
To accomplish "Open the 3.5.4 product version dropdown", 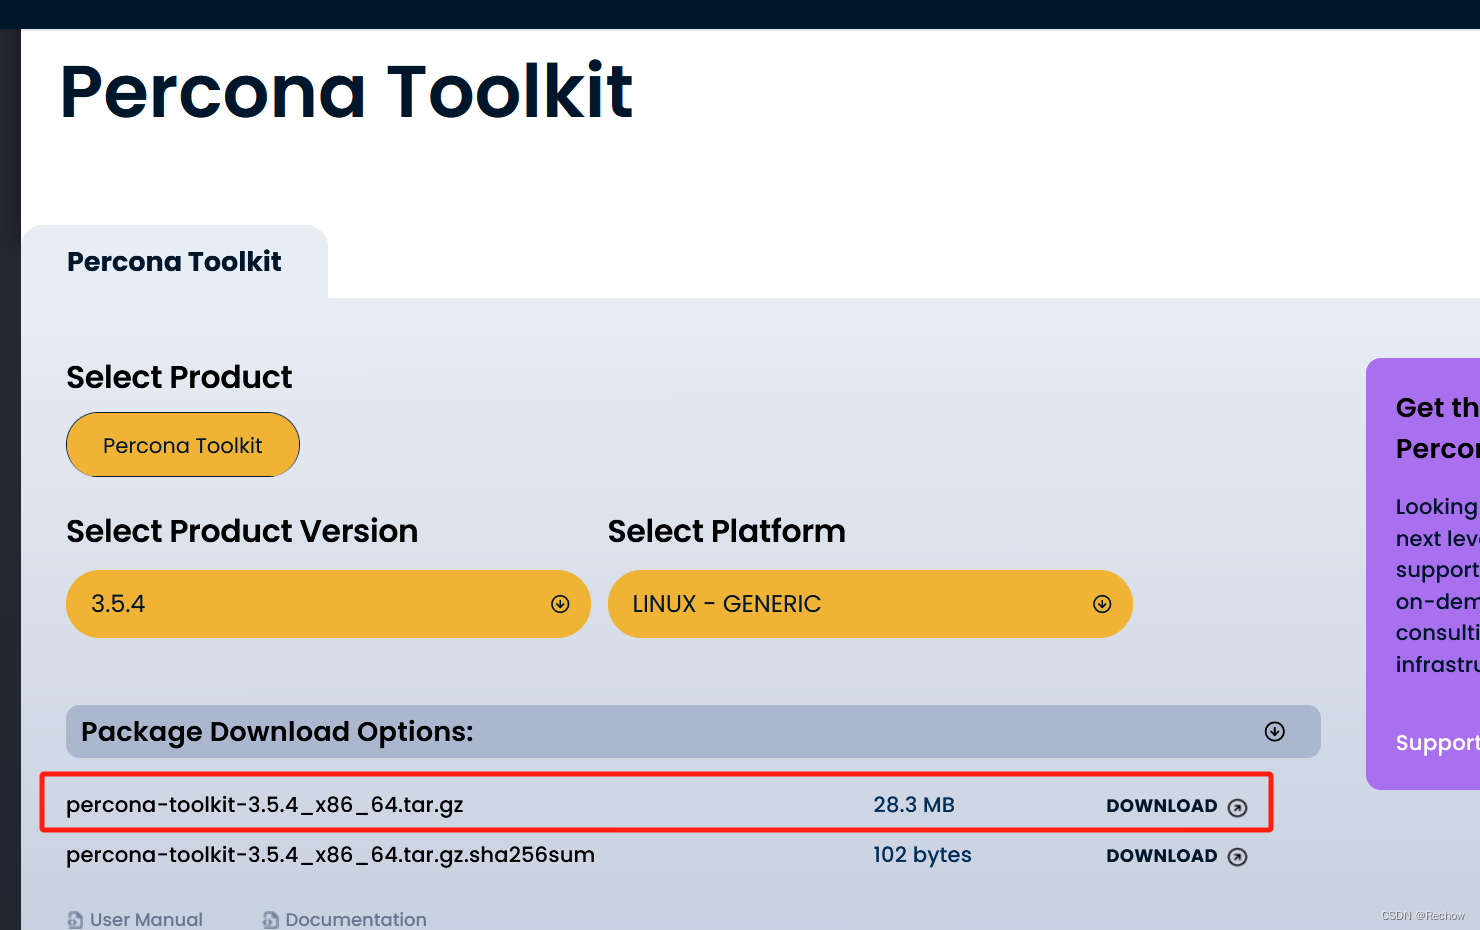I will click(x=328, y=604).
